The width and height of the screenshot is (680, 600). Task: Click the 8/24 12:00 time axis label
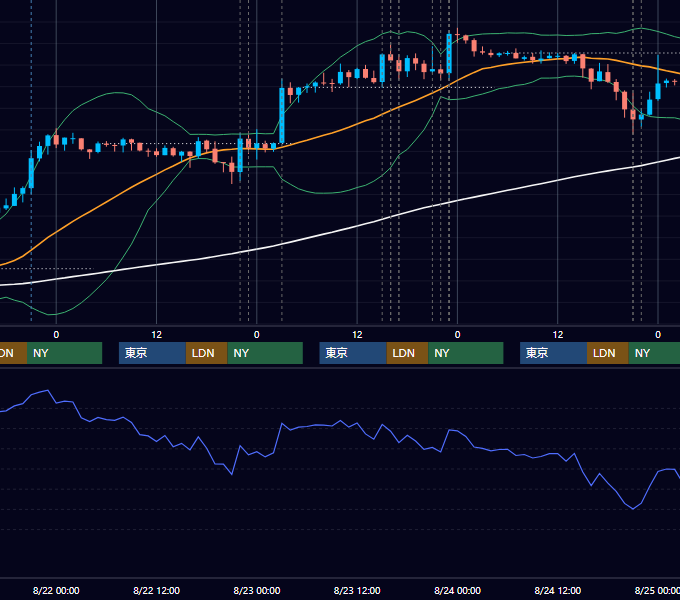(x=558, y=590)
